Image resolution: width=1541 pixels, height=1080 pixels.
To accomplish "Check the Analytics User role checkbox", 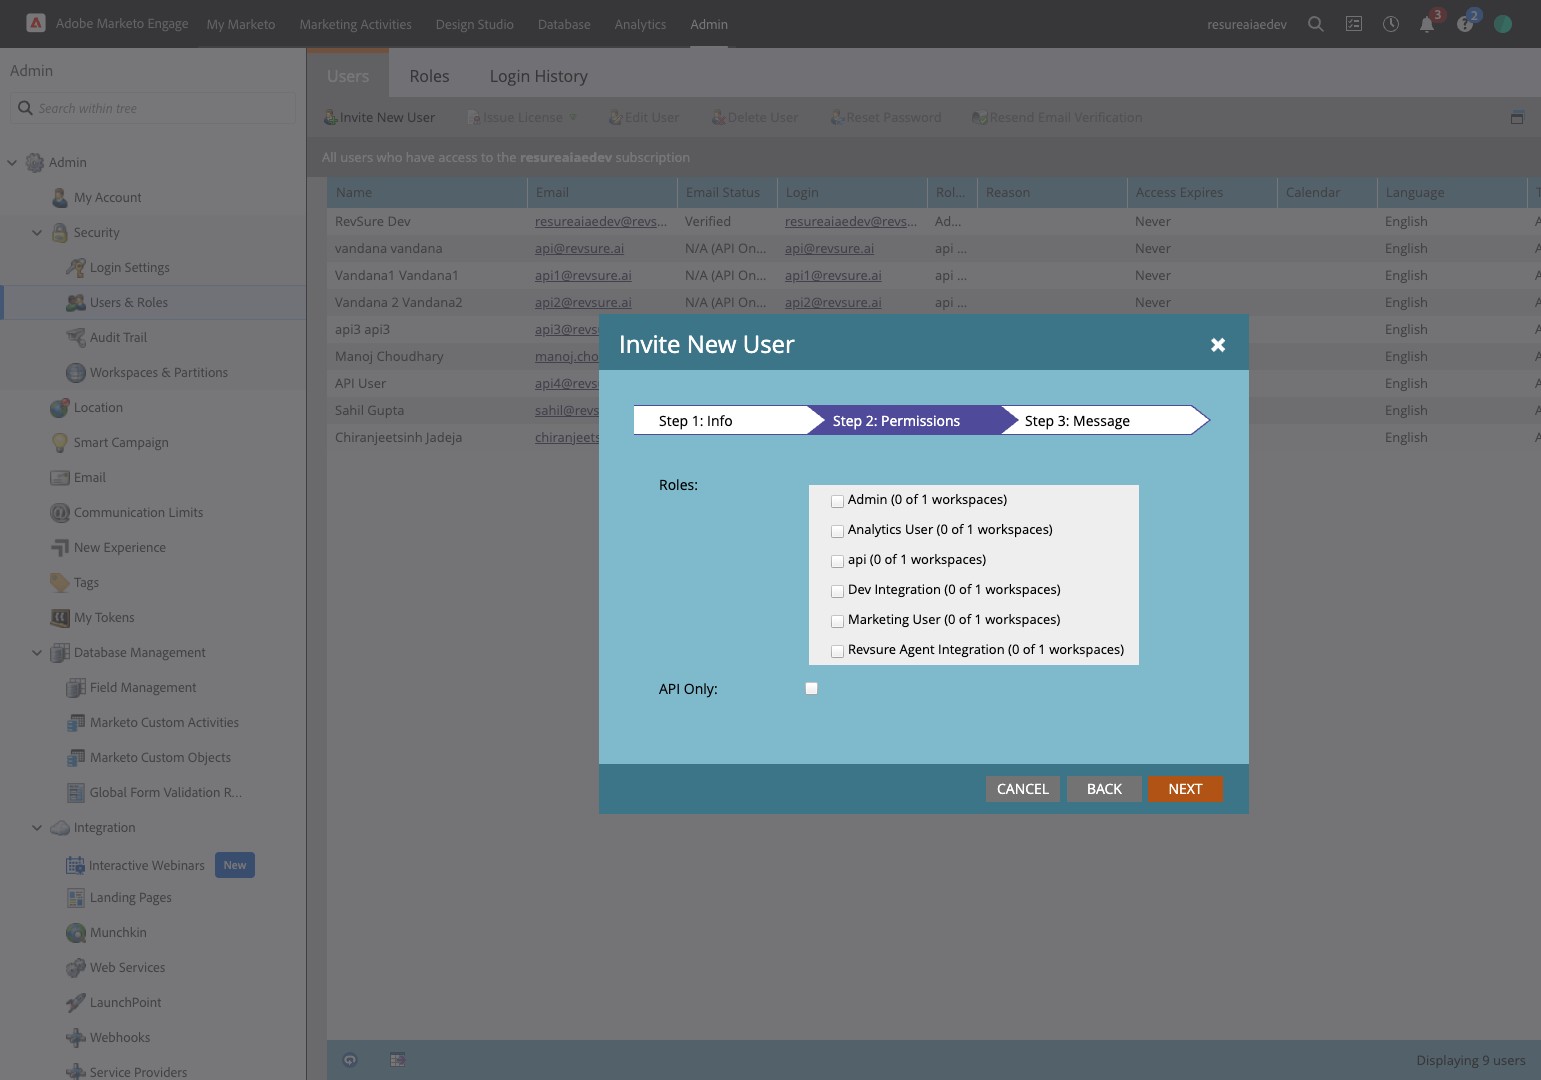I will pos(838,531).
